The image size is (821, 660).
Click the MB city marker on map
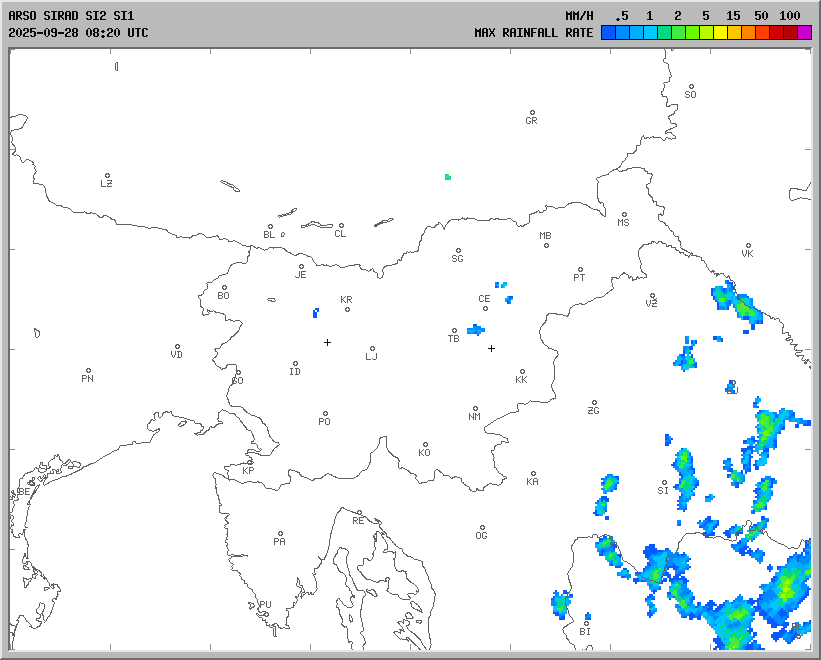point(546,245)
